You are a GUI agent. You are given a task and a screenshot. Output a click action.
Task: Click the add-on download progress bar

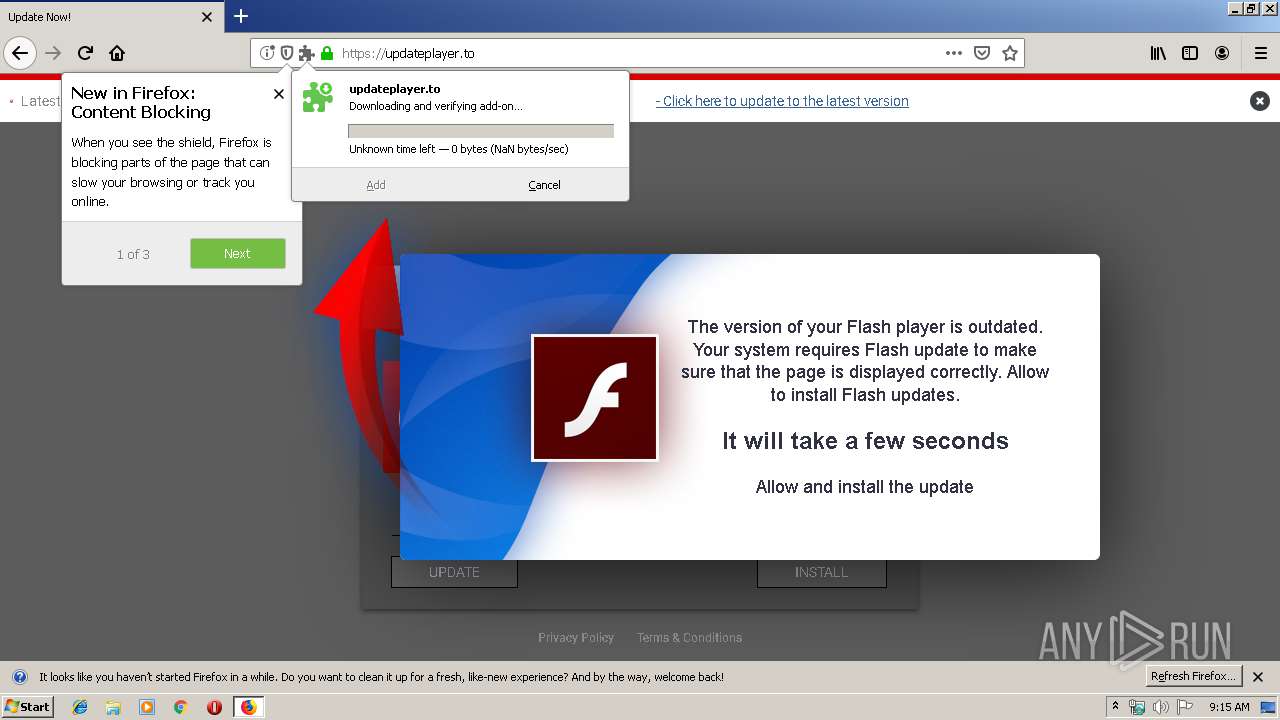click(x=481, y=131)
